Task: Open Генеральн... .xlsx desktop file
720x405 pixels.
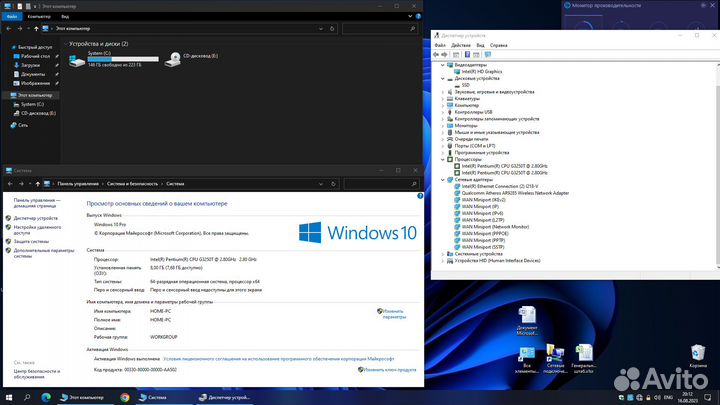Action: (584, 358)
